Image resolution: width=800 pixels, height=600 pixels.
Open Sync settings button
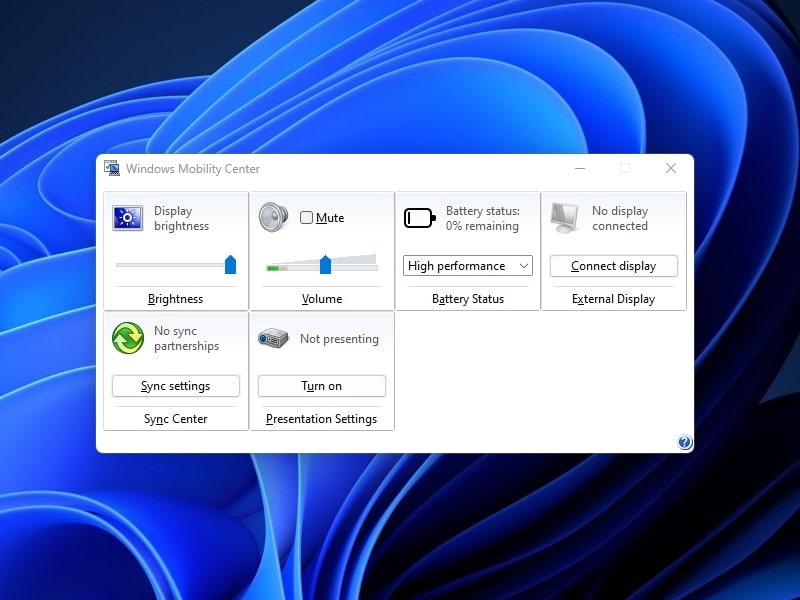click(176, 386)
